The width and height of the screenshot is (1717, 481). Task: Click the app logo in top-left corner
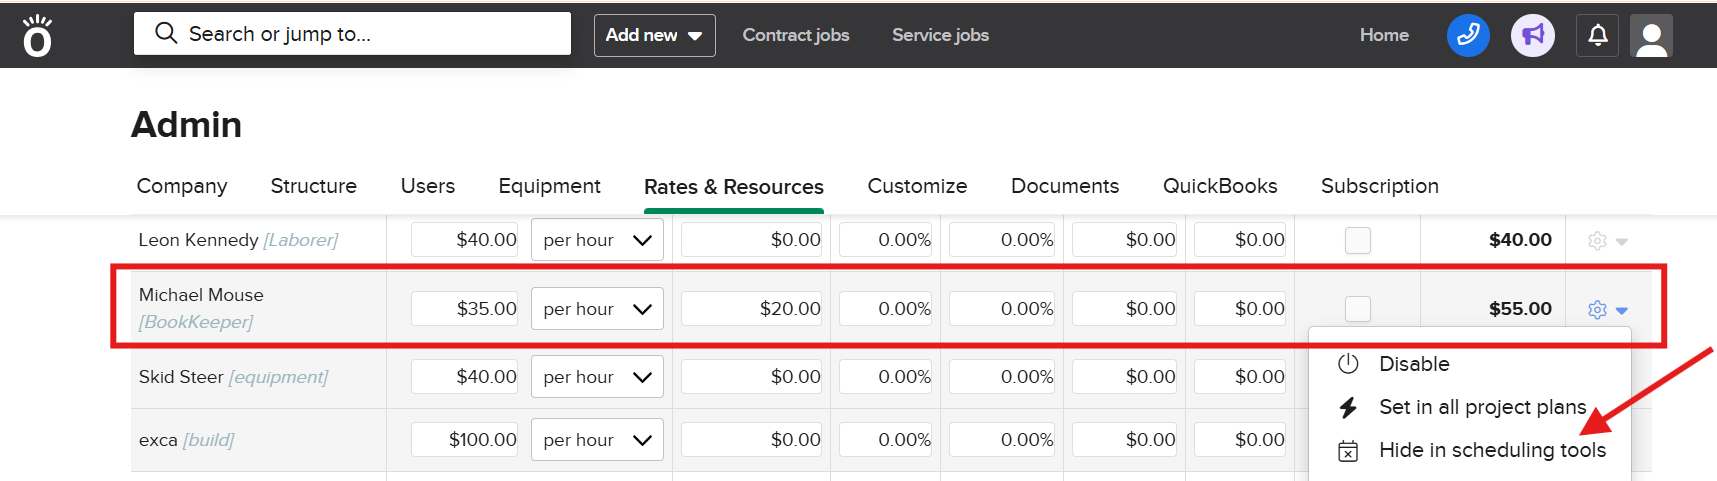(37, 36)
